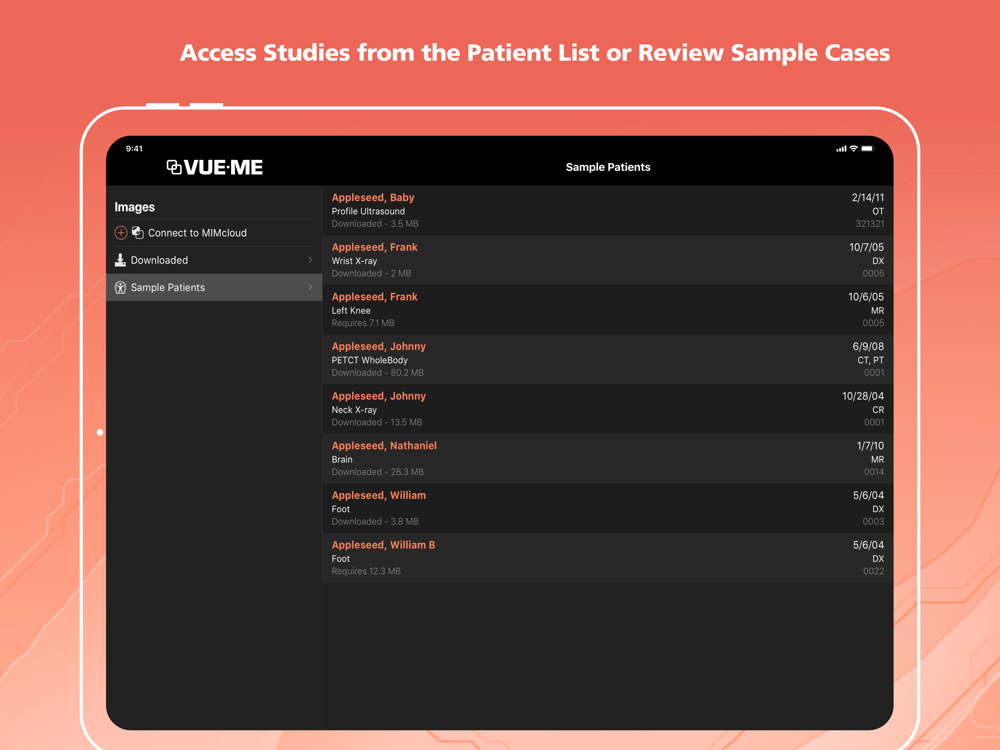Click the patient ID 321321
This screenshot has width=1000, height=750.
point(870,224)
